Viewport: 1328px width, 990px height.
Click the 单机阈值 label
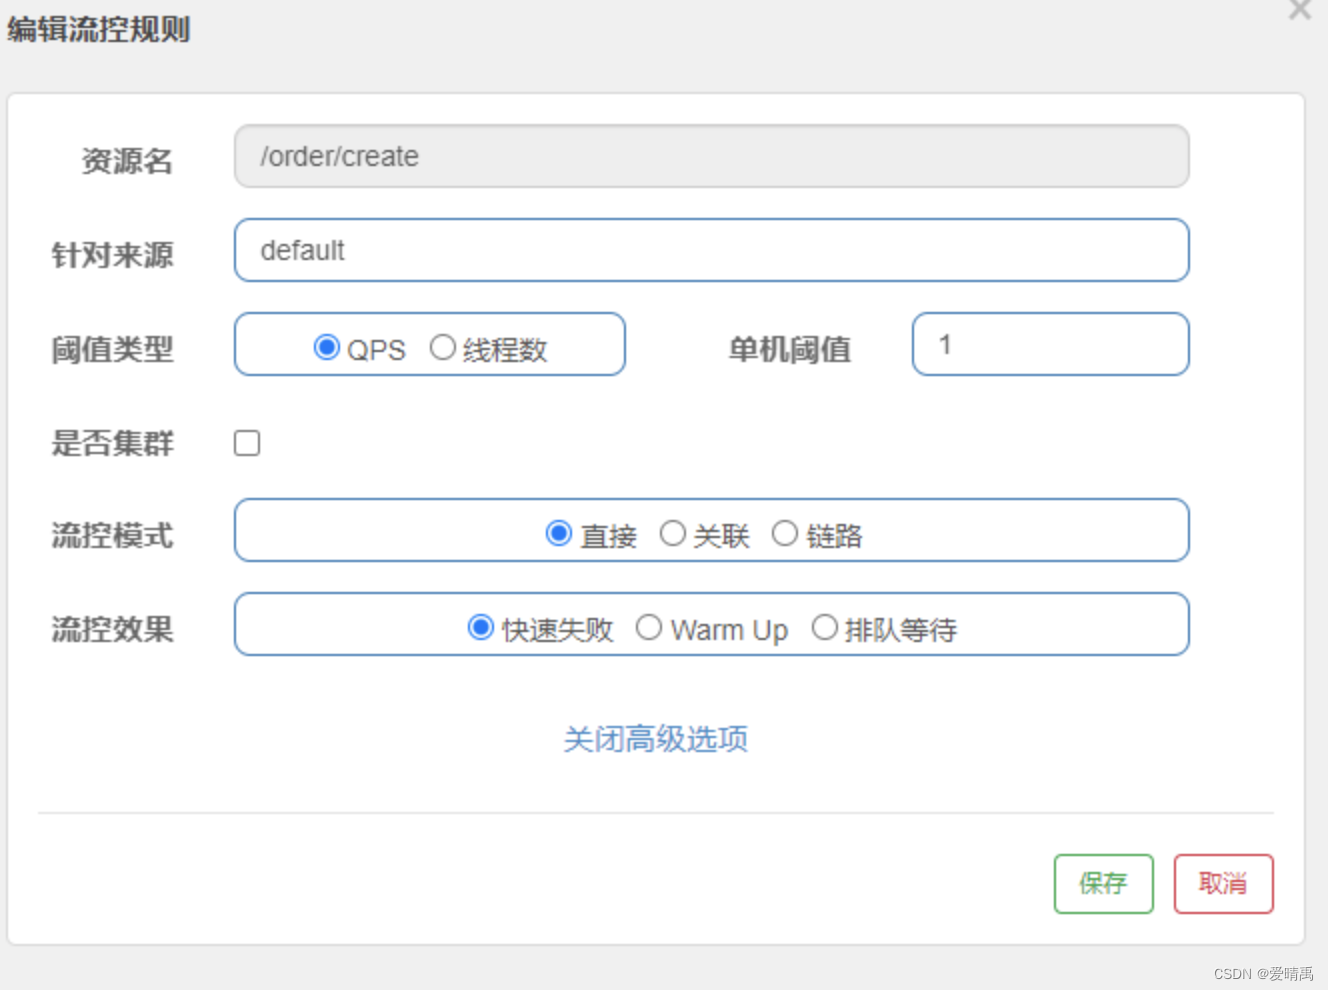tap(789, 349)
